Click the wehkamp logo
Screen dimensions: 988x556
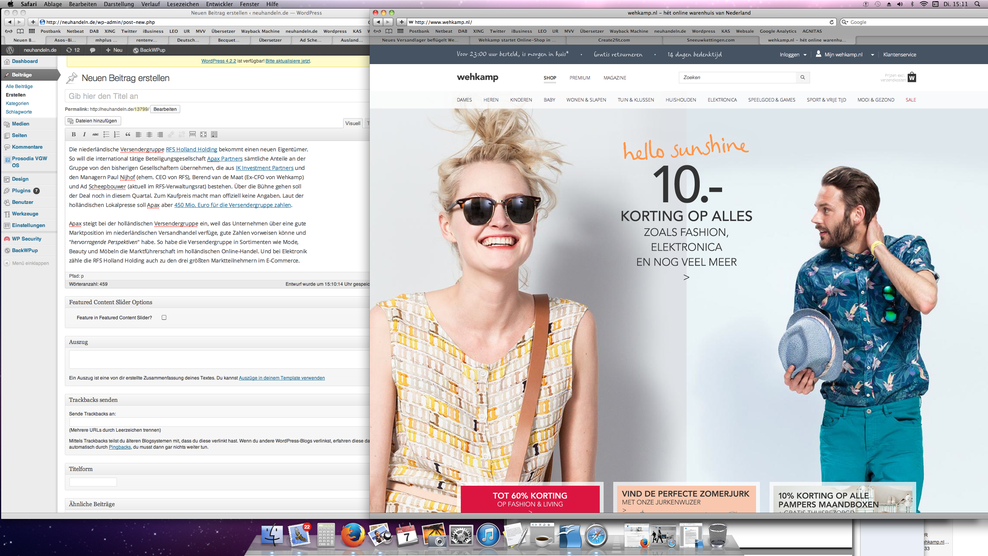478,77
